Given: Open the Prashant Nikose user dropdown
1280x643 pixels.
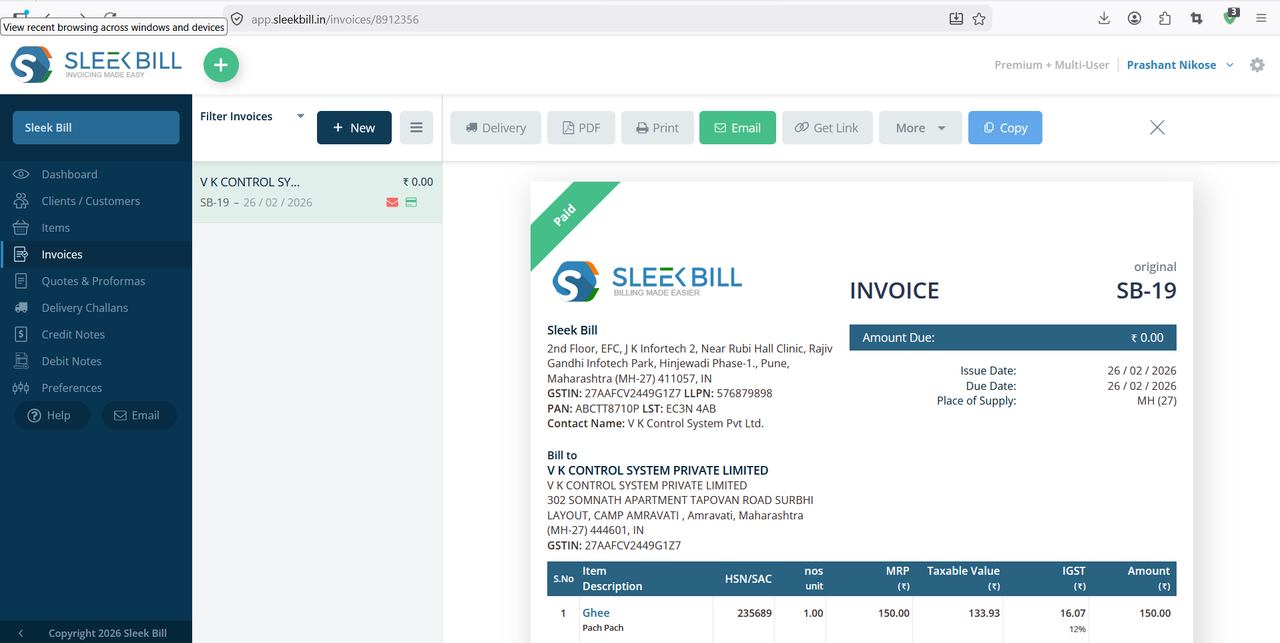Looking at the screenshot, I should click(1180, 65).
